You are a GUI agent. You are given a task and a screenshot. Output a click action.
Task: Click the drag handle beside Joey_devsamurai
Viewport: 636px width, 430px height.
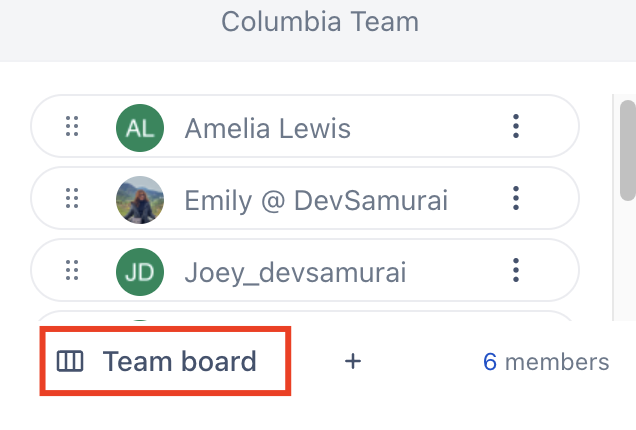(72, 270)
